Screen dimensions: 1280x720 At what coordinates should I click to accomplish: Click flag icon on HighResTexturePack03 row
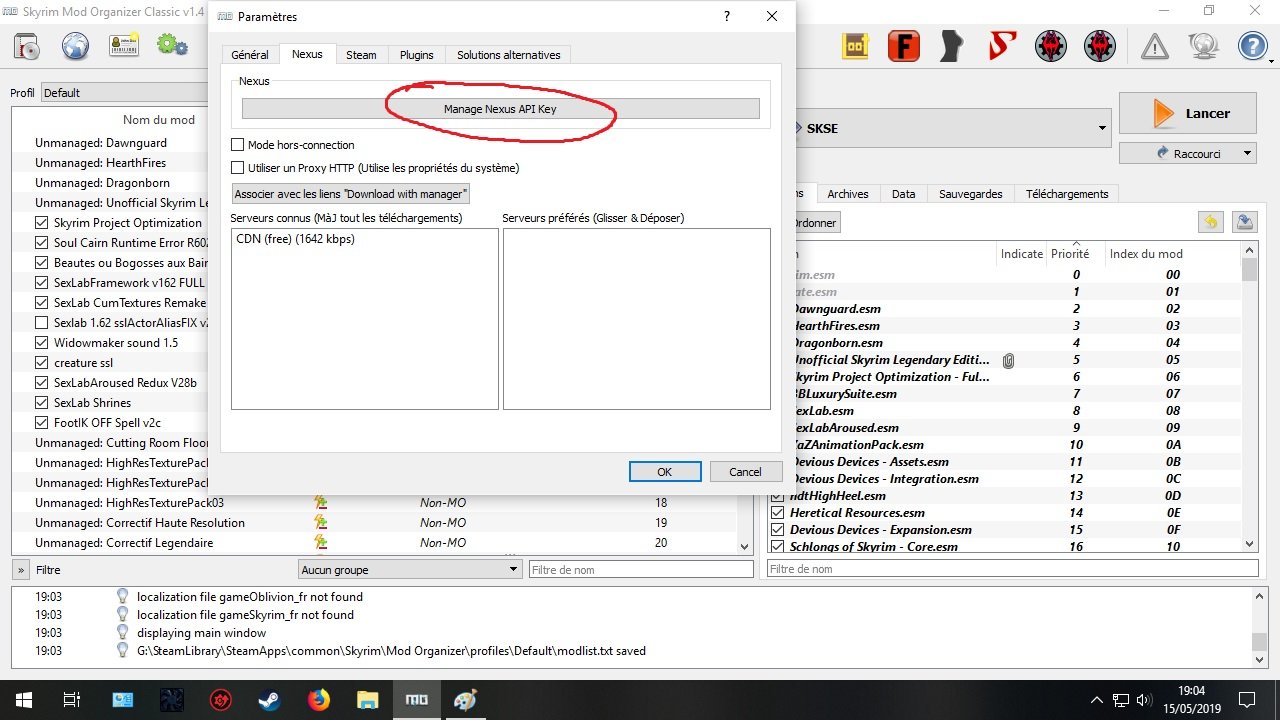(x=321, y=503)
